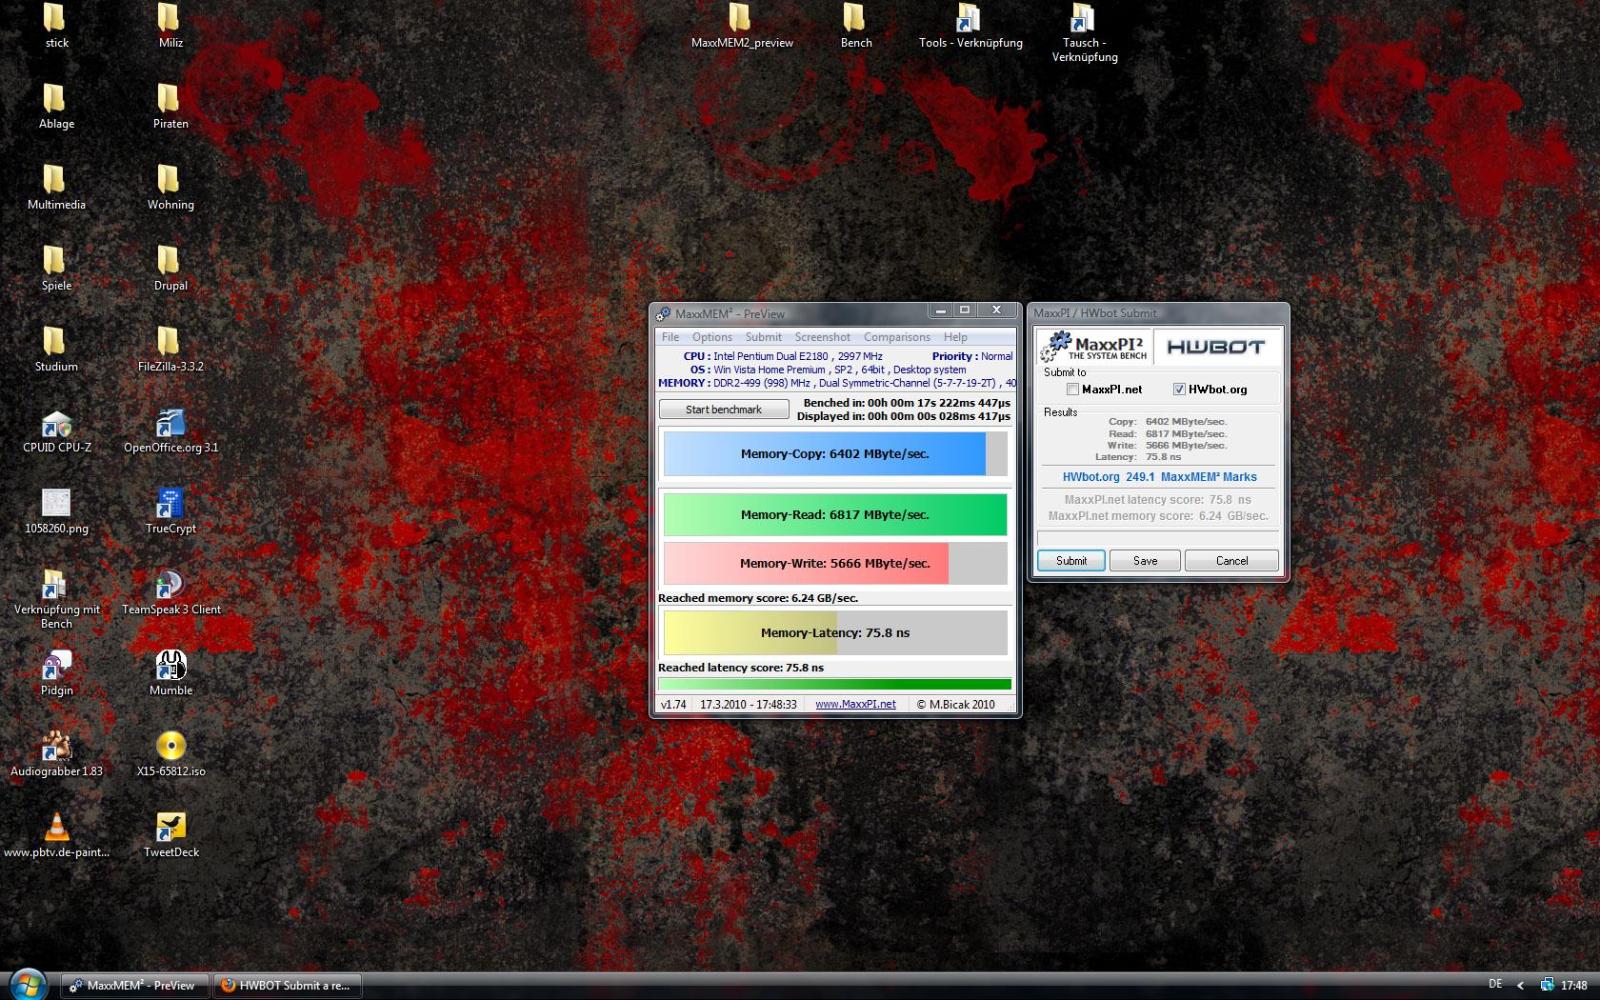Open the Comparisons menu

pos(897,337)
